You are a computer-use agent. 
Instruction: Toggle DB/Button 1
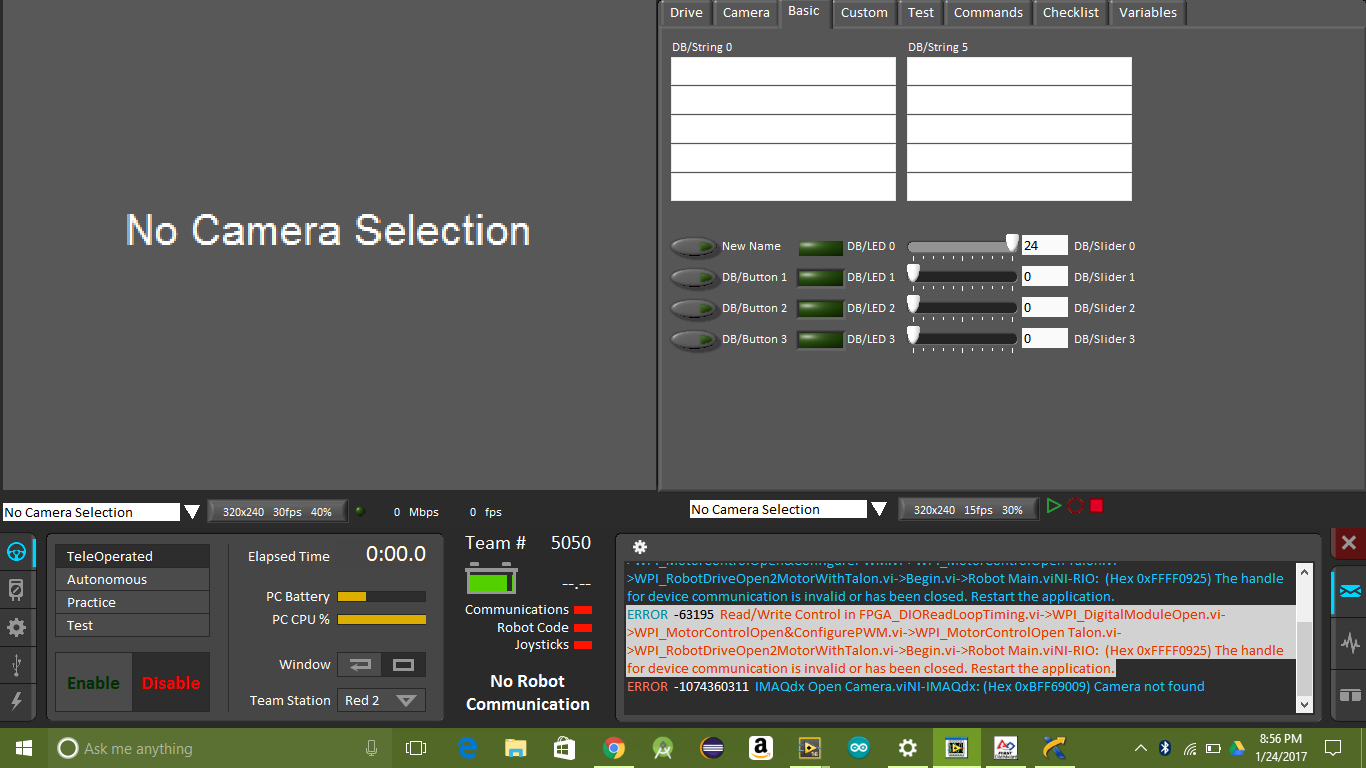[x=694, y=277]
